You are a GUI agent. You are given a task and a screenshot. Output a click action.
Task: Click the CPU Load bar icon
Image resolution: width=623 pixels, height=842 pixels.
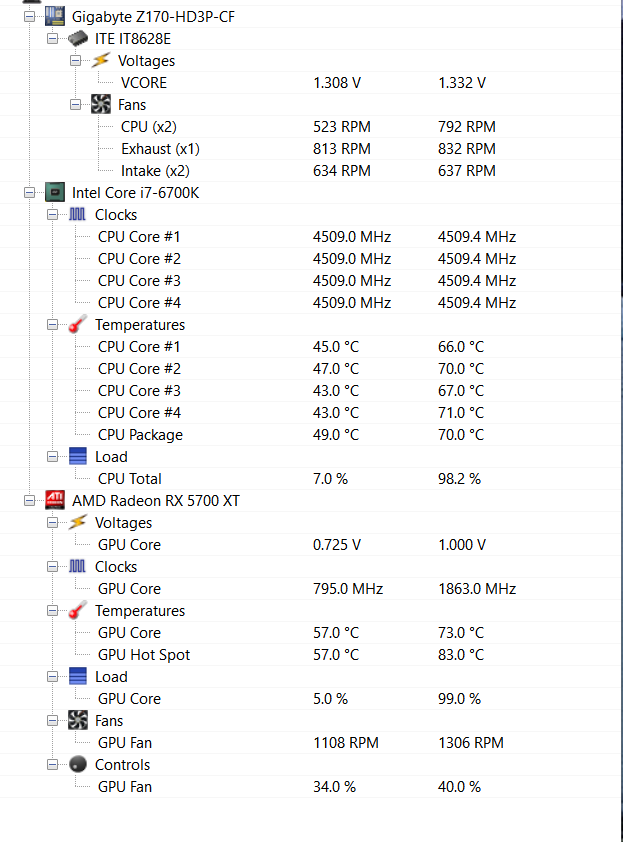pos(78,456)
